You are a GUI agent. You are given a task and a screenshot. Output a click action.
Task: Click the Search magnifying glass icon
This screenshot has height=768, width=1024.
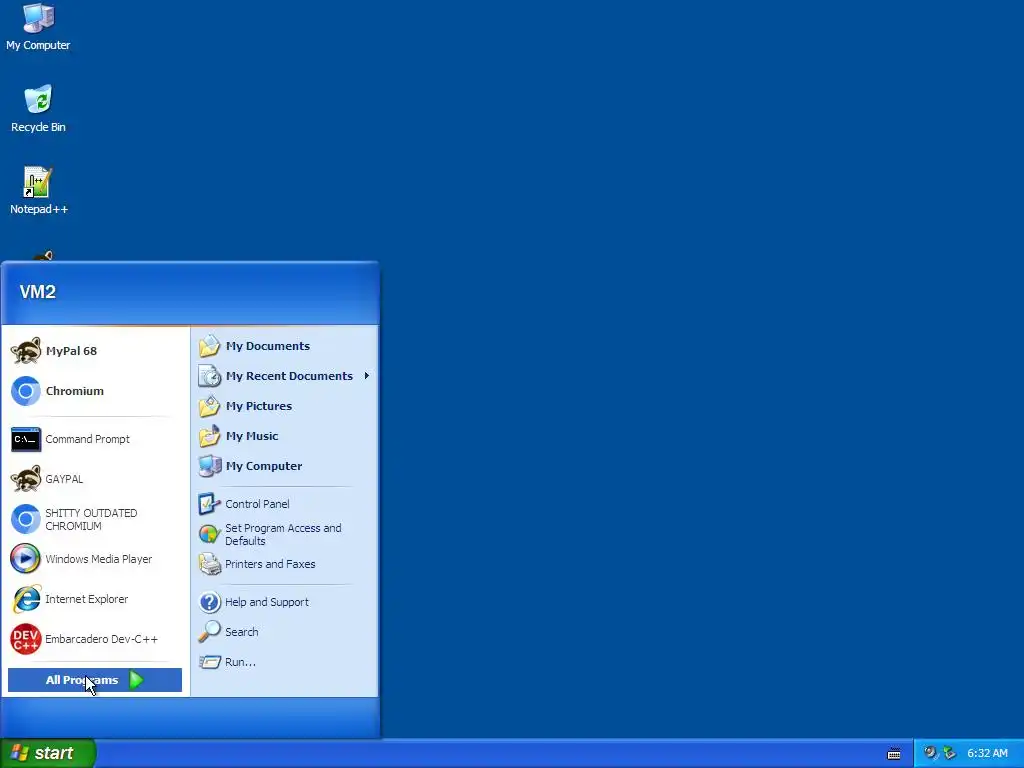(210, 632)
